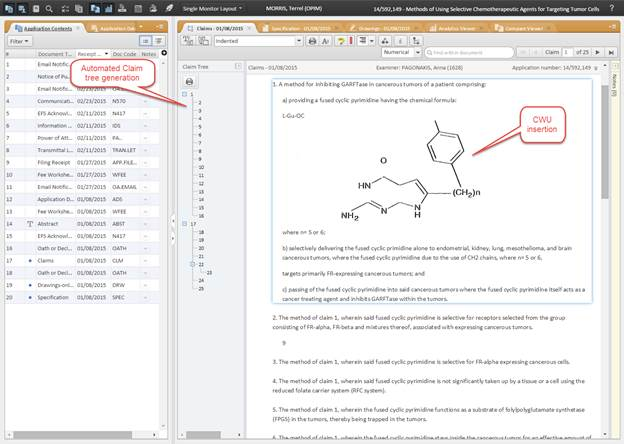The height and width of the screenshot is (444, 624).
Task: Click the red marker icon in toolbar
Action: pos(351,41)
